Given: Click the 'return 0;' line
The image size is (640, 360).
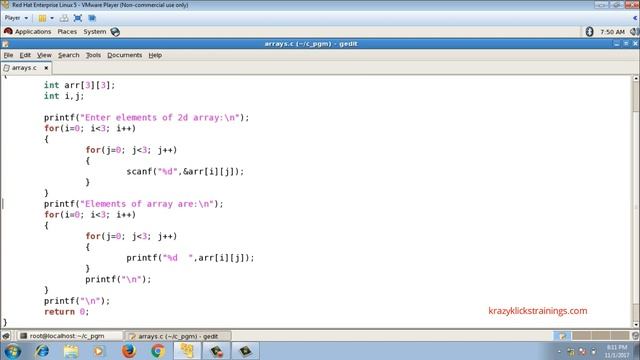Looking at the screenshot, I should point(67,311).
